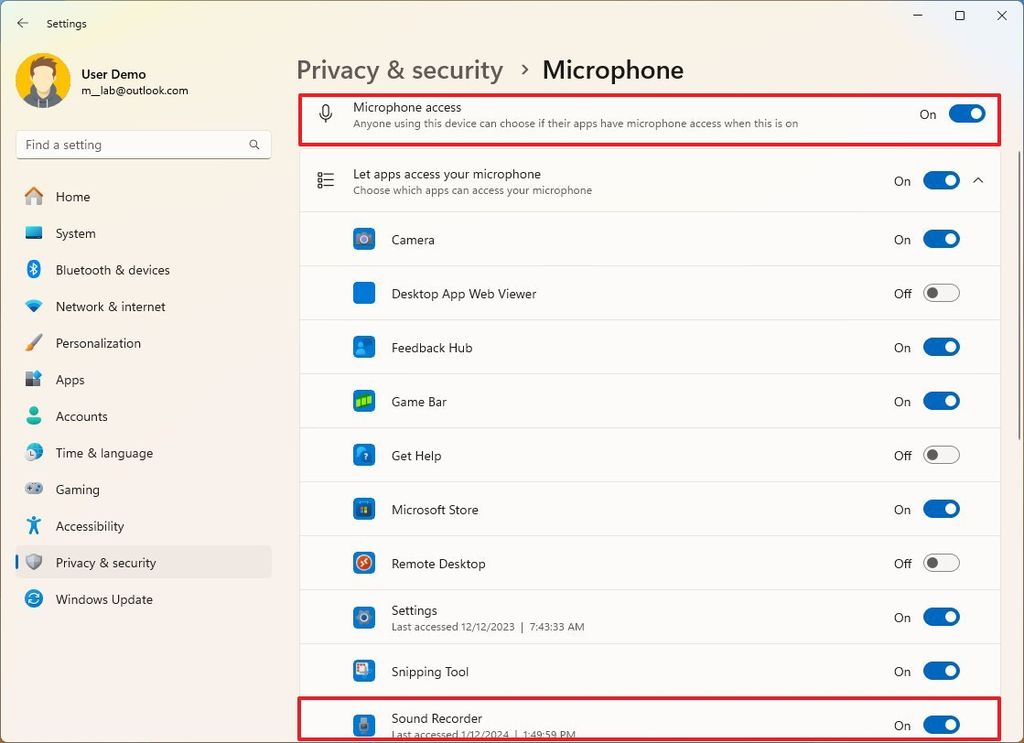Toggle off Microphone access

point(966,114)
